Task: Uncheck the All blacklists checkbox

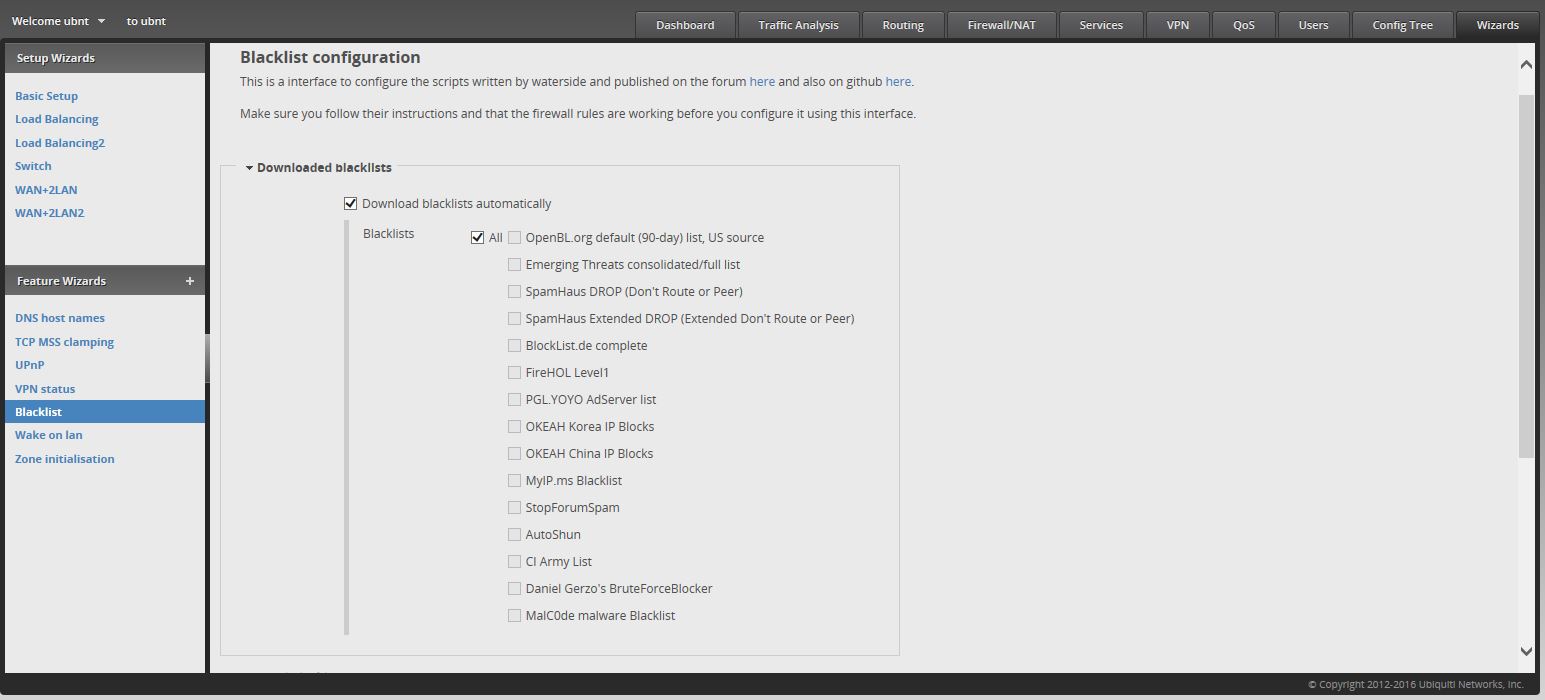Action: [477, 238]
